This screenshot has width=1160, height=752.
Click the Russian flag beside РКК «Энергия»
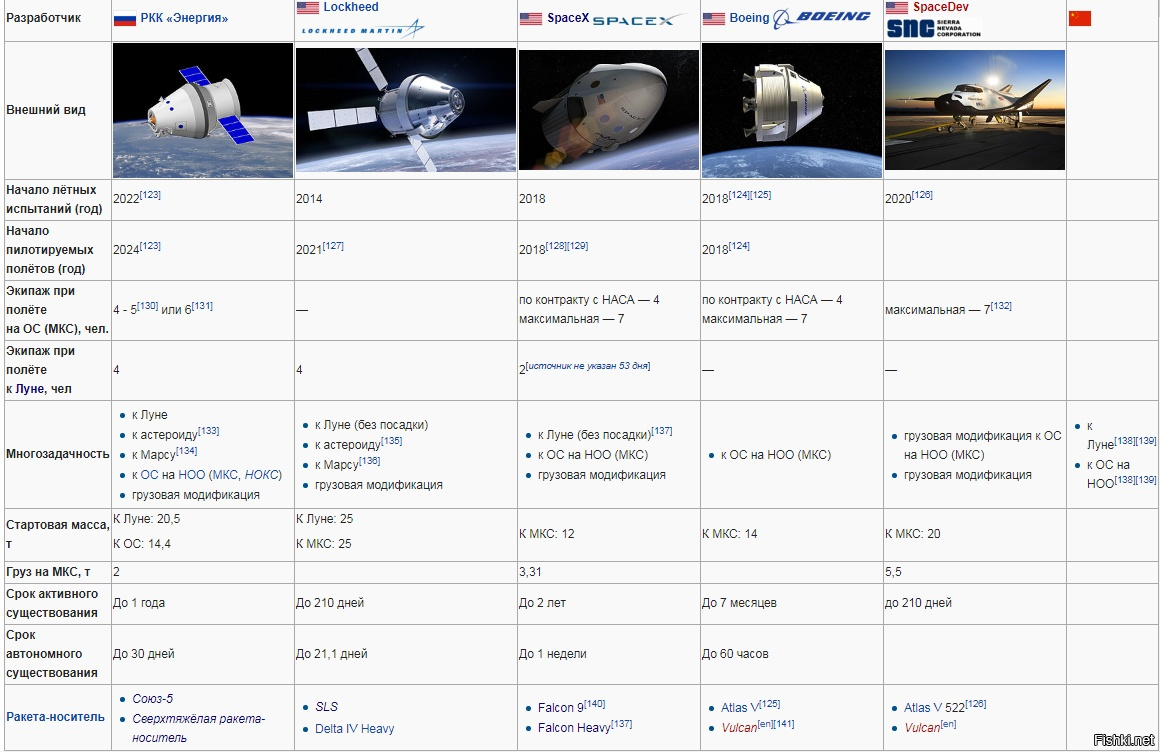click(x=124, y=19)
